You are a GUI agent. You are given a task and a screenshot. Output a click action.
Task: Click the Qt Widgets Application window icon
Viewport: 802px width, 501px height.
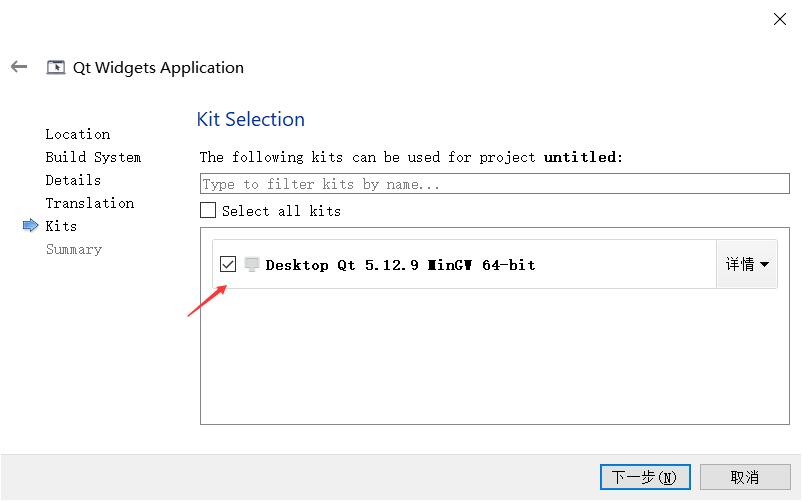[x=56, y=68]
